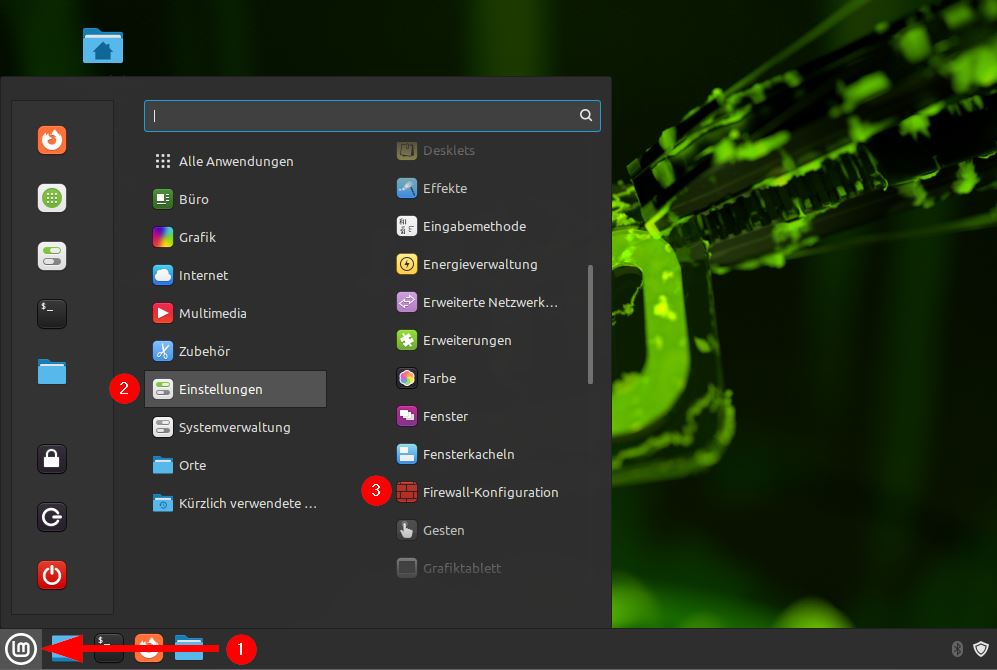Launch Firefox from the menu sidebar
997x670 pixels.
[51, 140]
